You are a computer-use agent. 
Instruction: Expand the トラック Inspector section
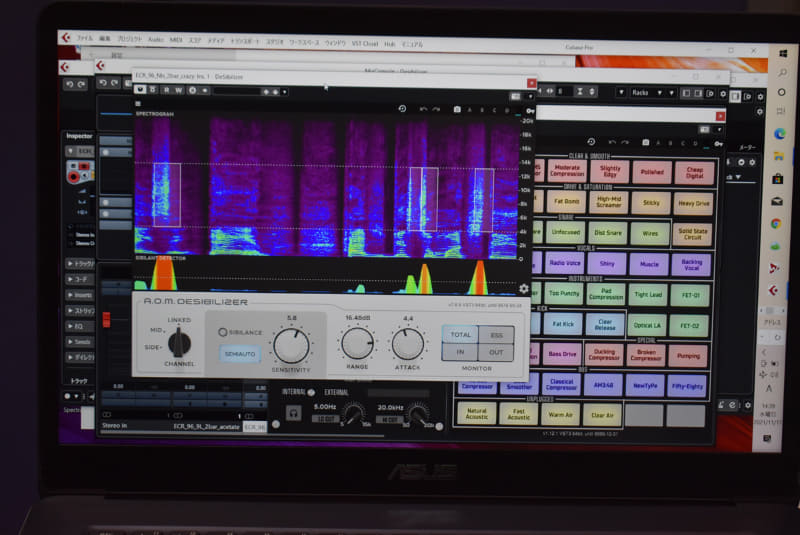[81, 264]
